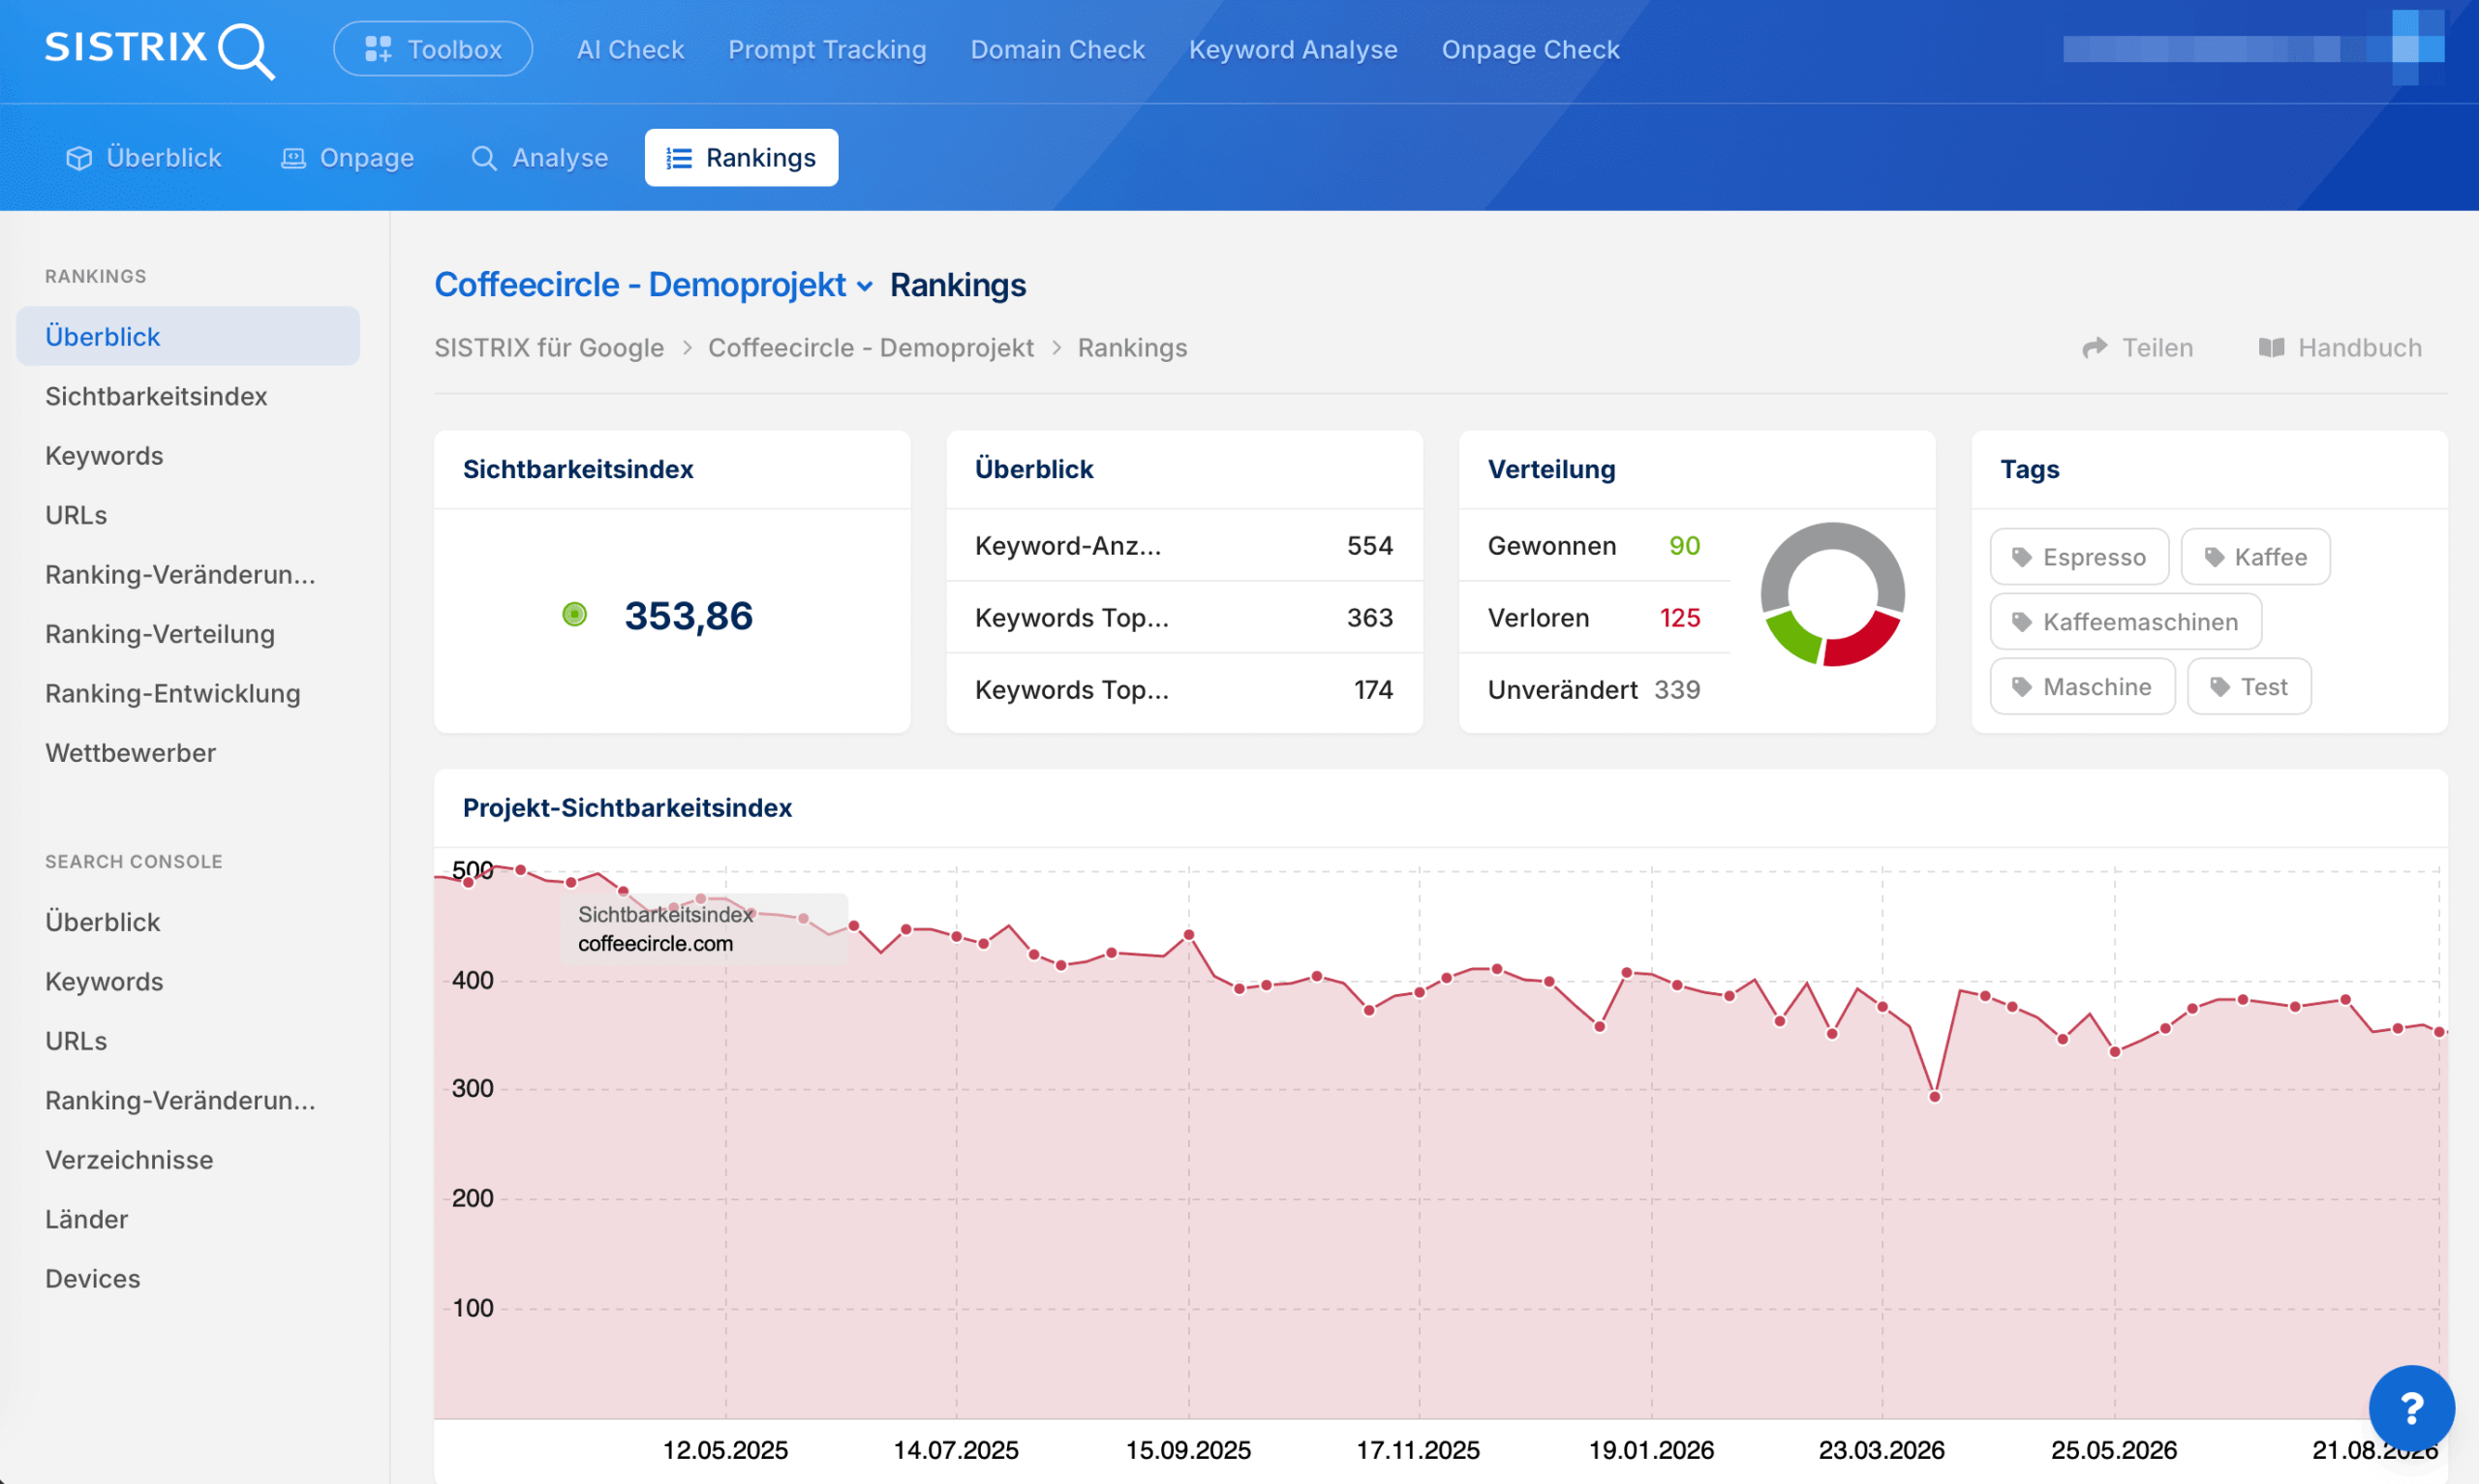Image resolution: width=2479 pixels, height=1484 pixels.
Task: Open Domain Check in top navigation
Action: [1057, 49]
